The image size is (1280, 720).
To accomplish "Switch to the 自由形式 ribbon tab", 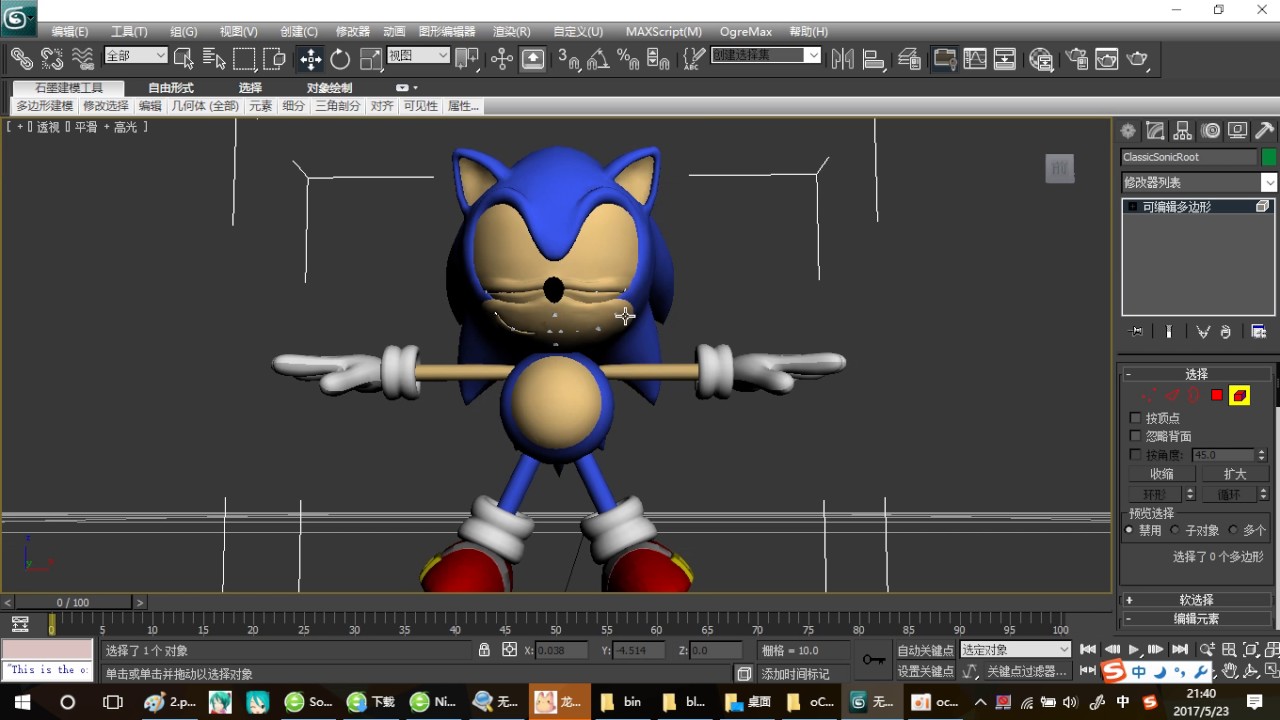I will 171,88.
